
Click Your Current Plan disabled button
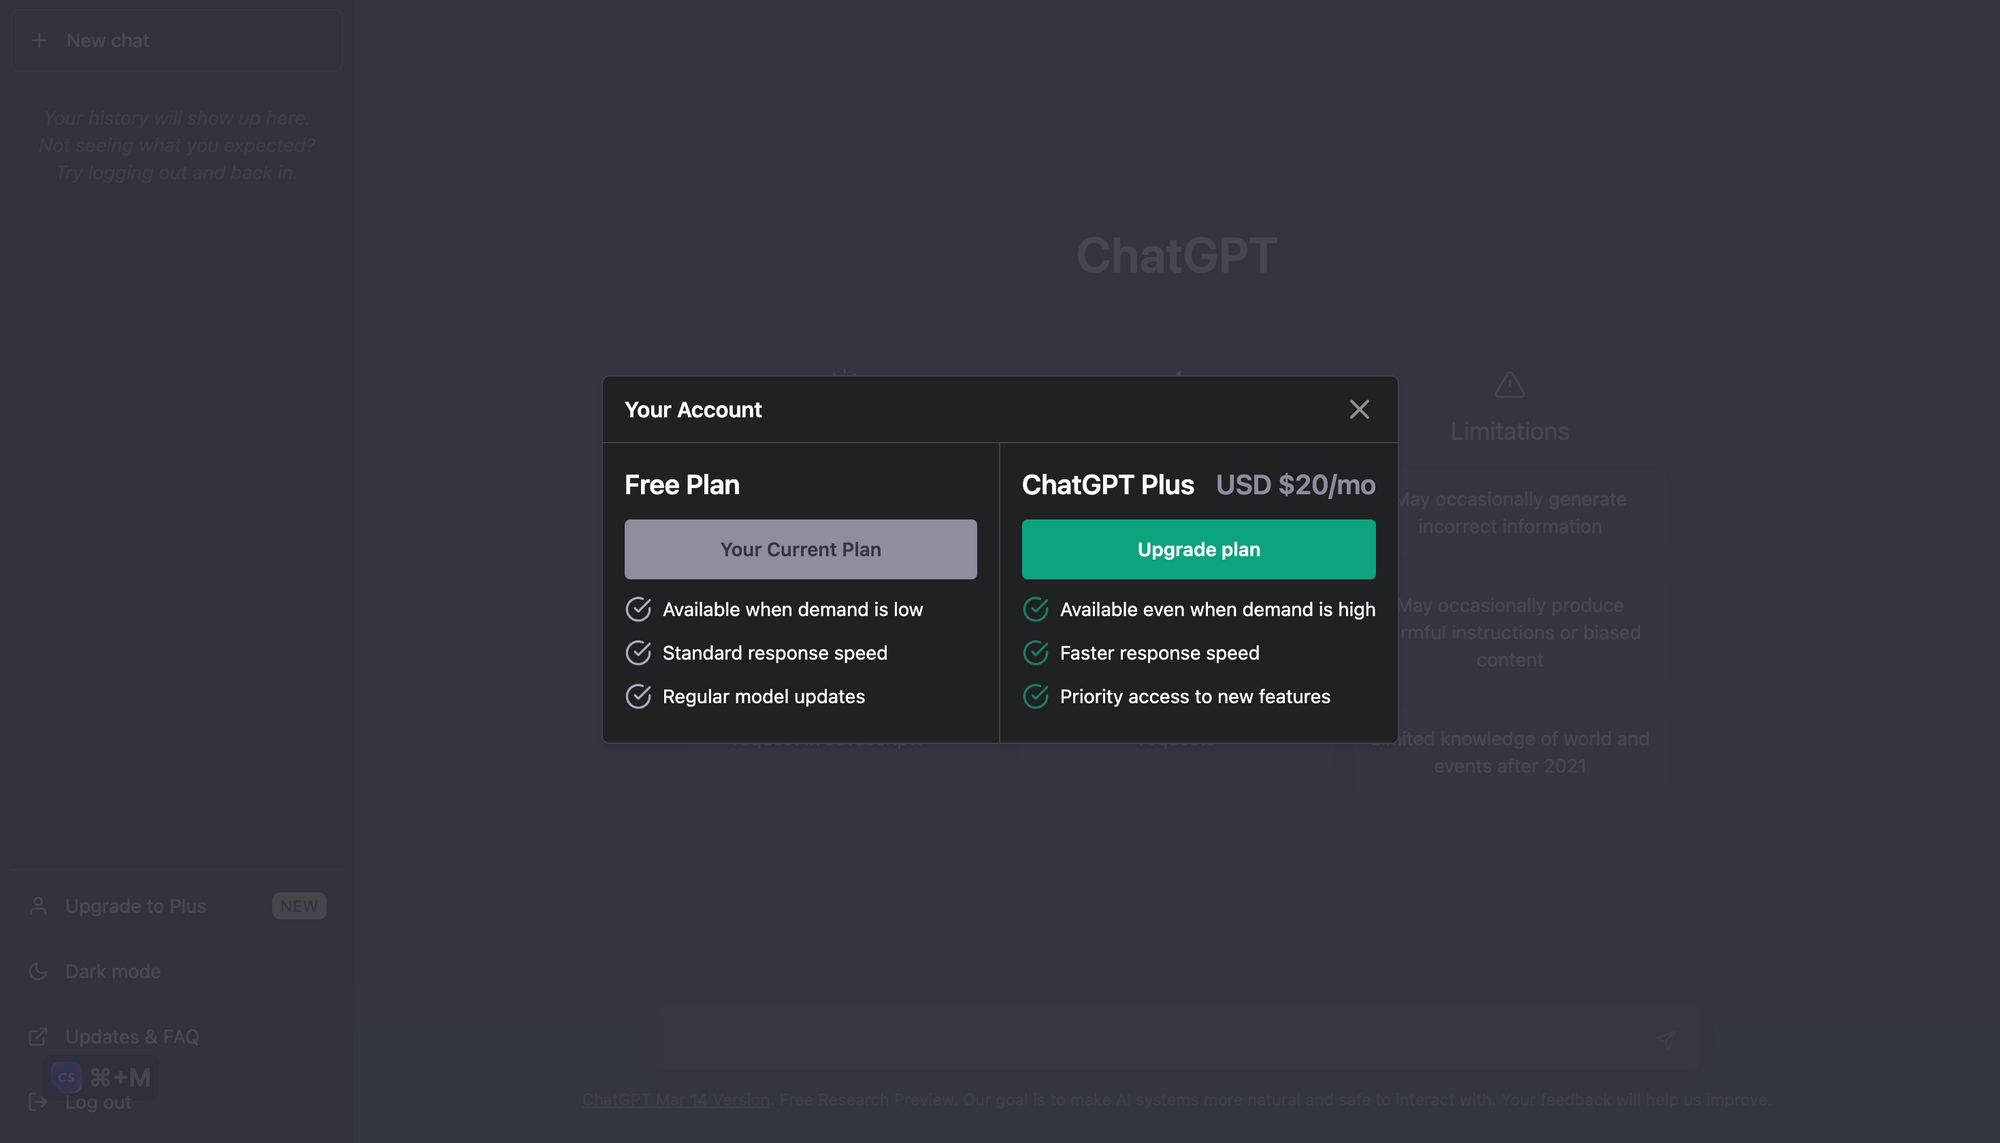click(799, 550)
